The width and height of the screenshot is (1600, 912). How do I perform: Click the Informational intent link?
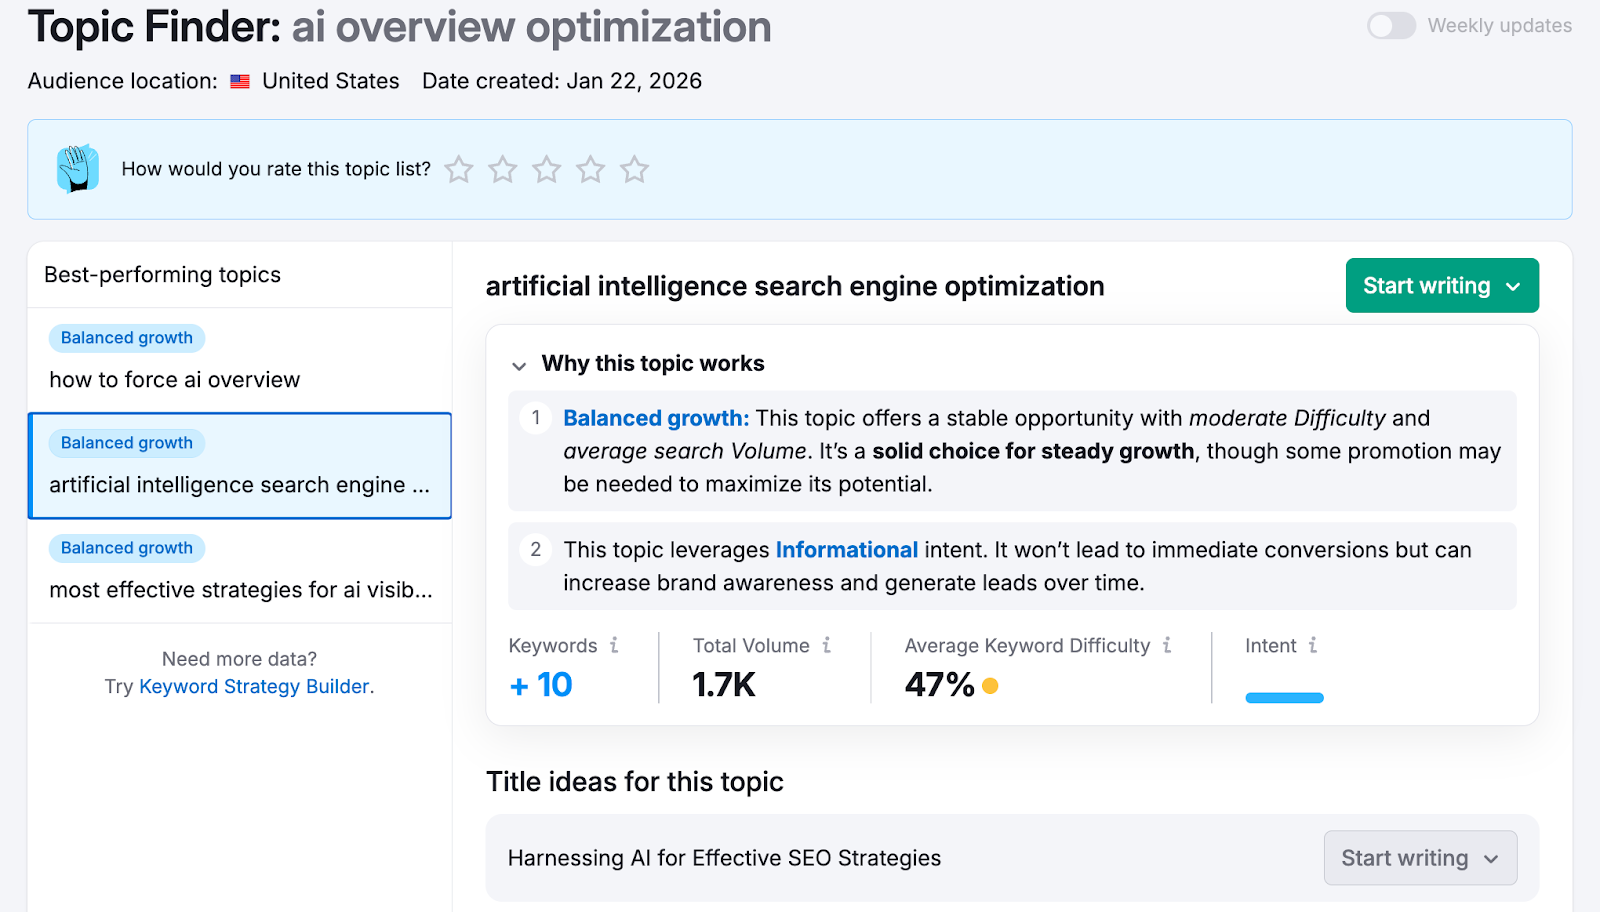coord(847,549)
